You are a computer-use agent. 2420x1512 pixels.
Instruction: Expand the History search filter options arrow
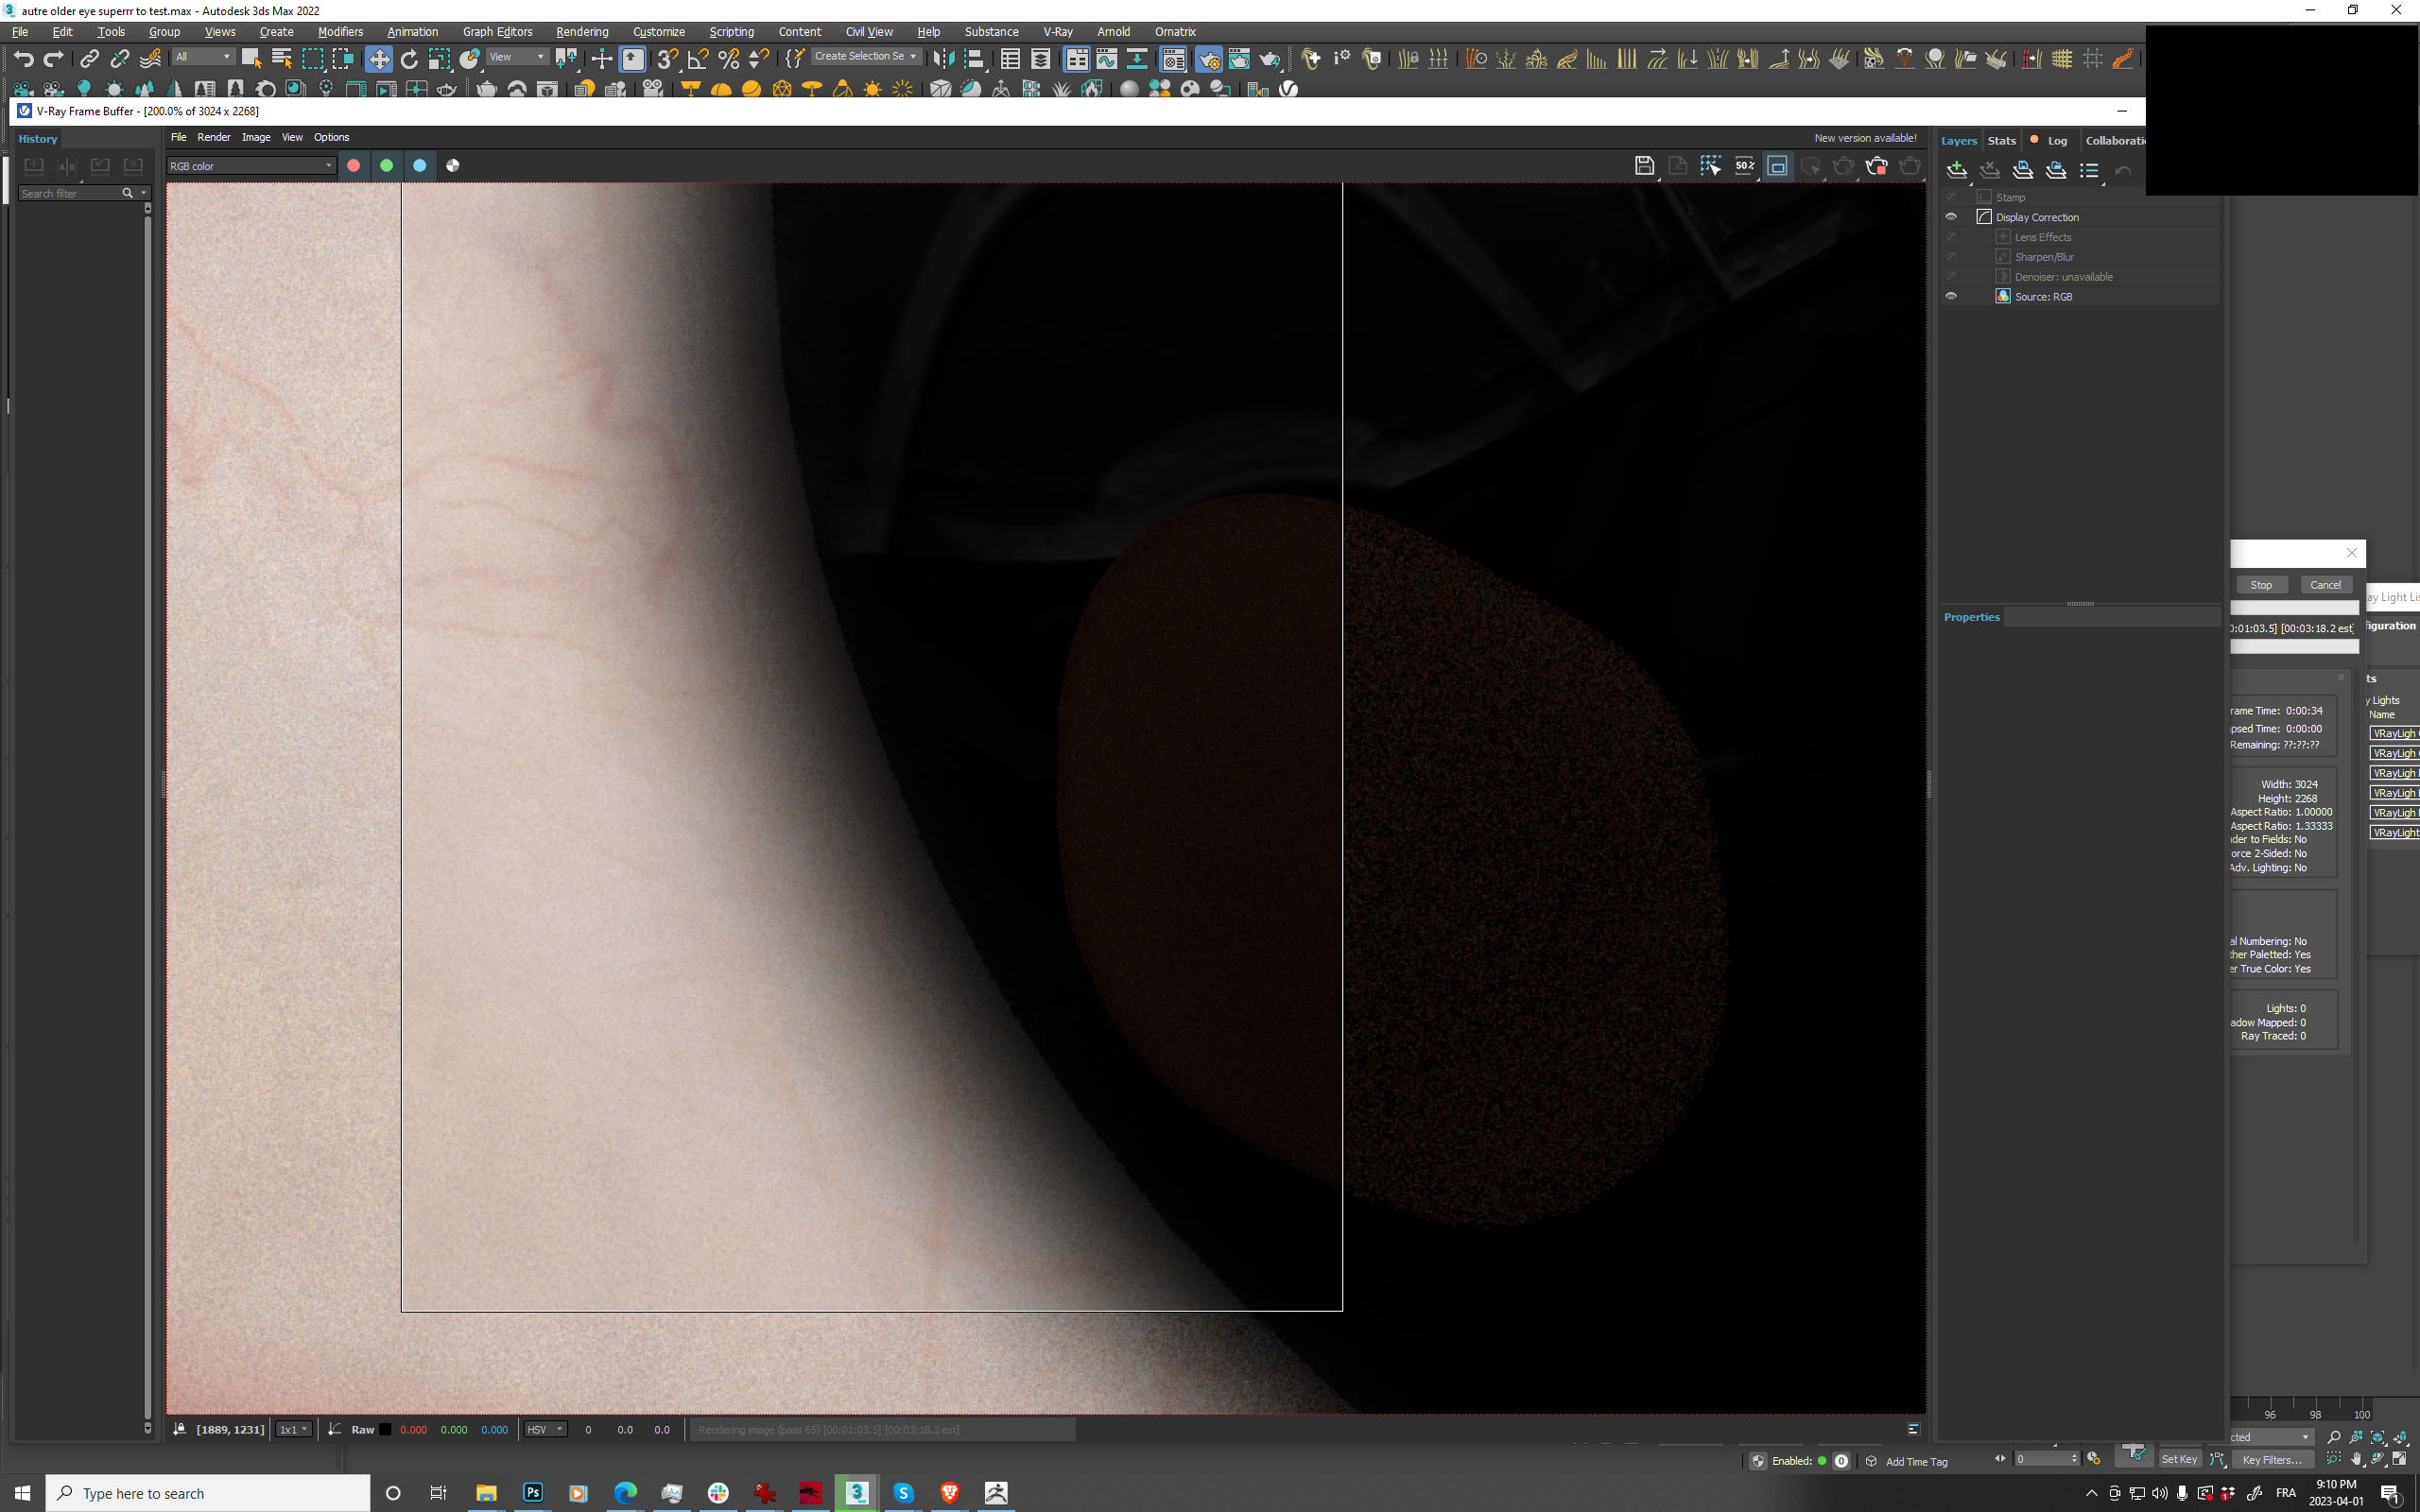point(144,193)
